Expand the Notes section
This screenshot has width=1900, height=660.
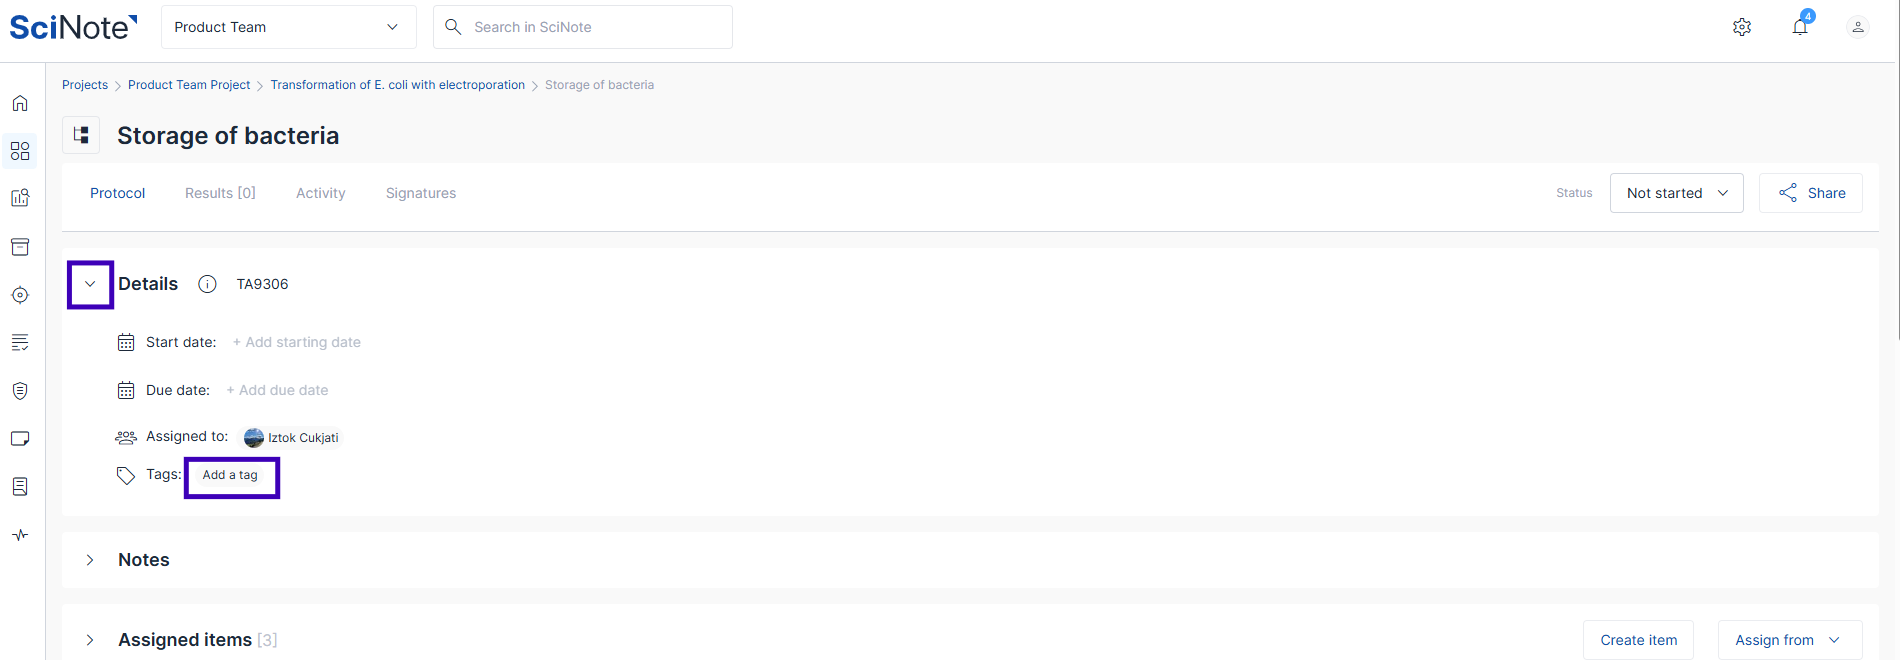point(90,560)
